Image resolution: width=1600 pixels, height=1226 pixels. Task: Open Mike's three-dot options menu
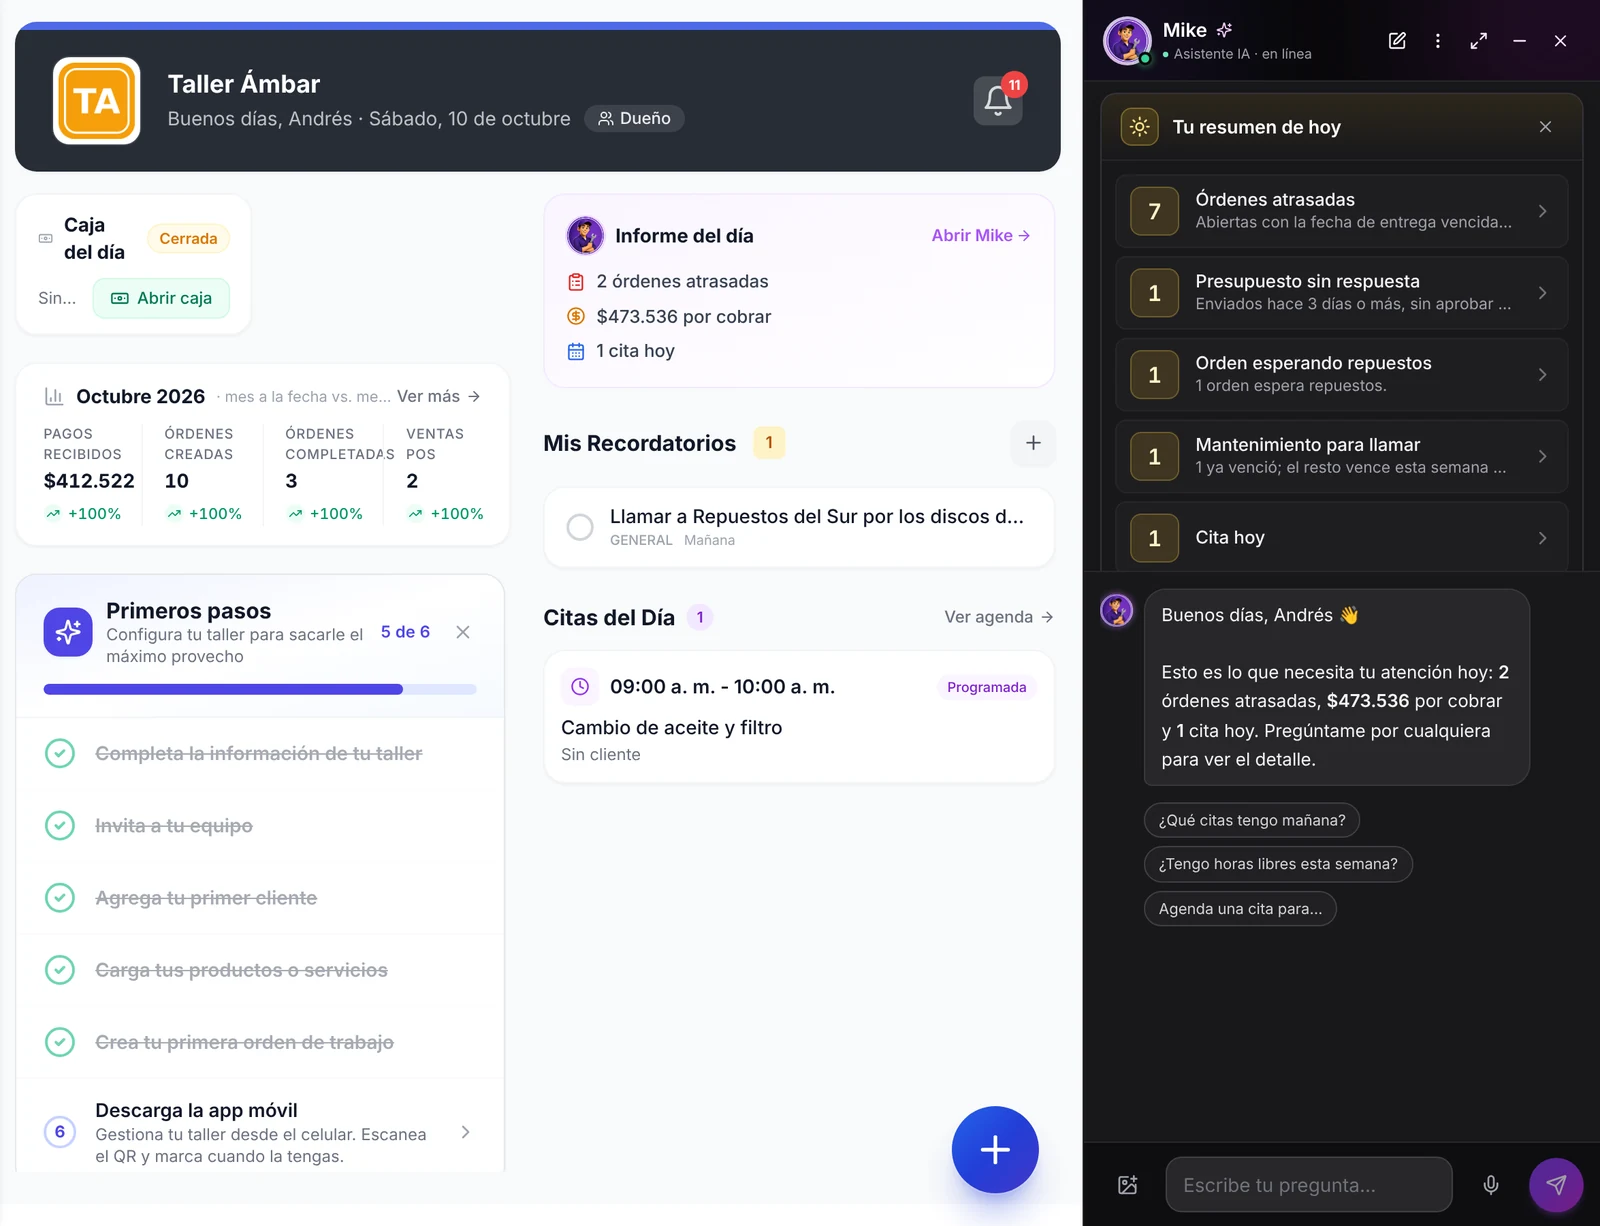click(1438, 41)
